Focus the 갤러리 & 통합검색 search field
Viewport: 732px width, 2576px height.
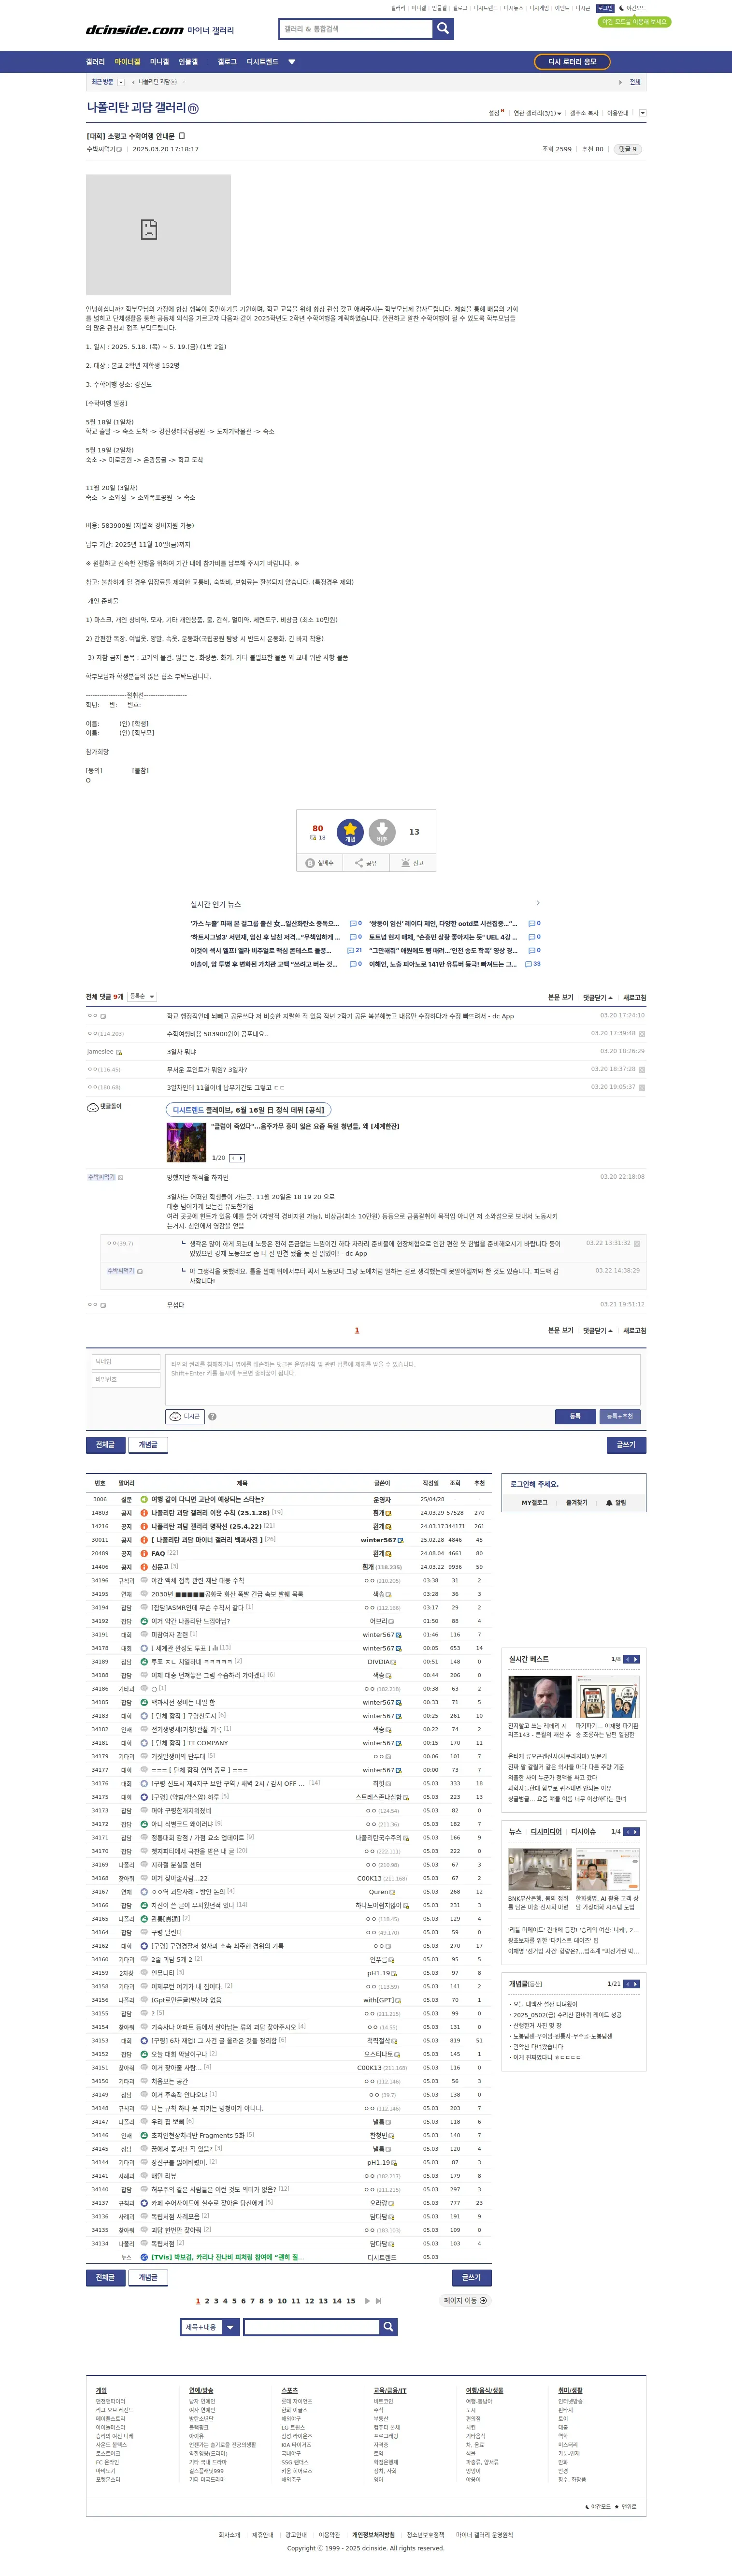356,29
